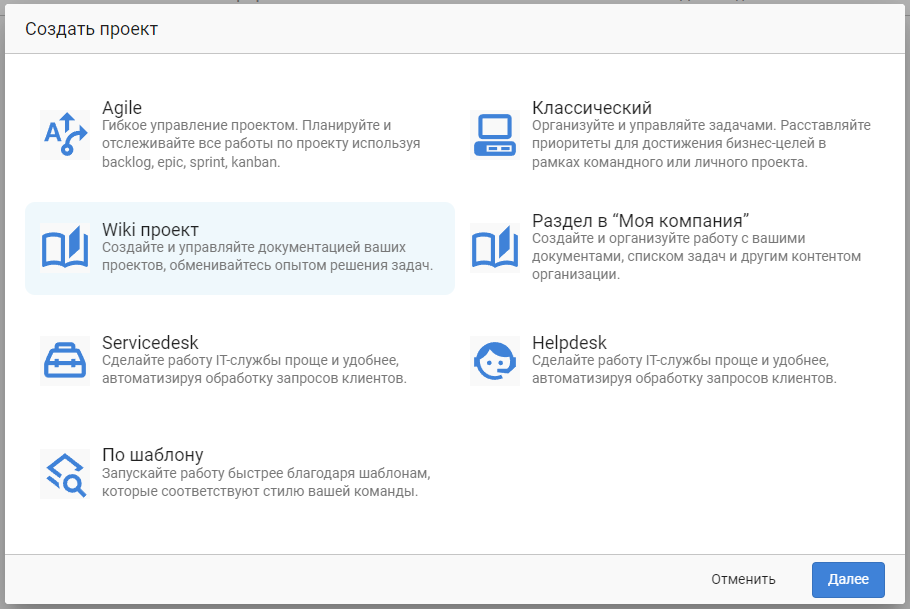The height and width of the screenshot is (609, 910).
Task: Click the По шаблону template search icon
Action: (65, 473)
